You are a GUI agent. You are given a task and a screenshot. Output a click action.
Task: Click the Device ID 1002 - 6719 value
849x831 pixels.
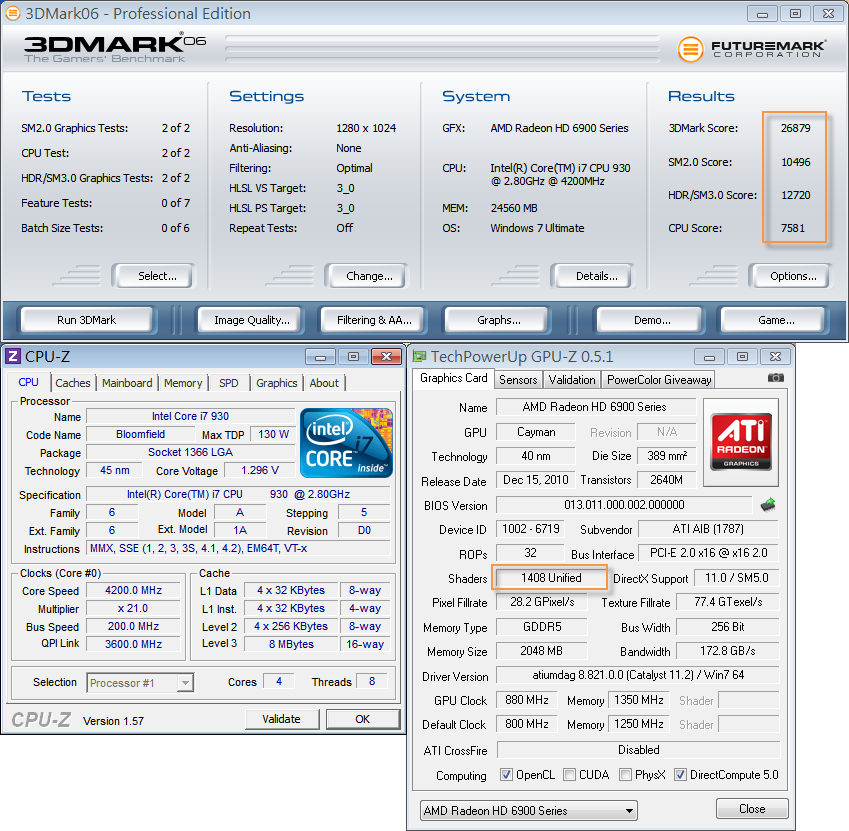point(530,528)
